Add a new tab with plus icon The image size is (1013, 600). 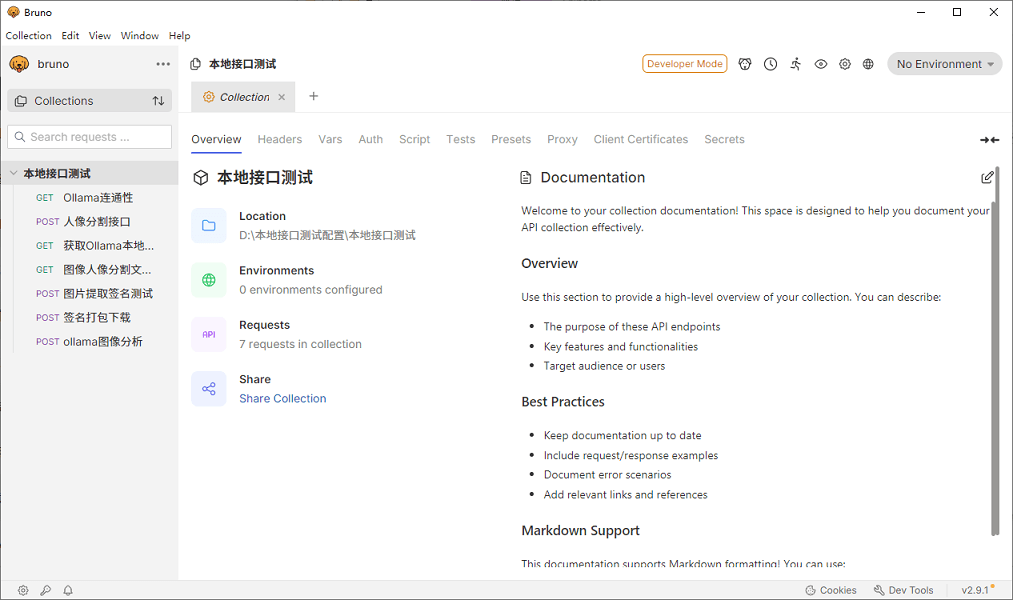tap(313, 96)
